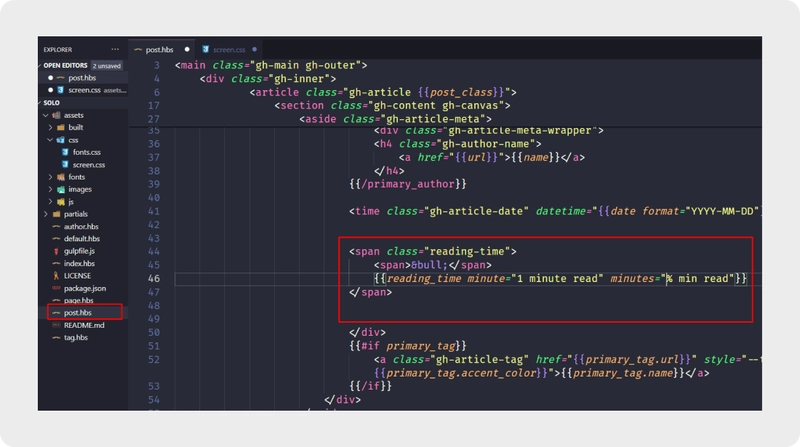
Task: Click the author.hbs handlebars icon
Action: pyautogui.click(x=56, y=227)
